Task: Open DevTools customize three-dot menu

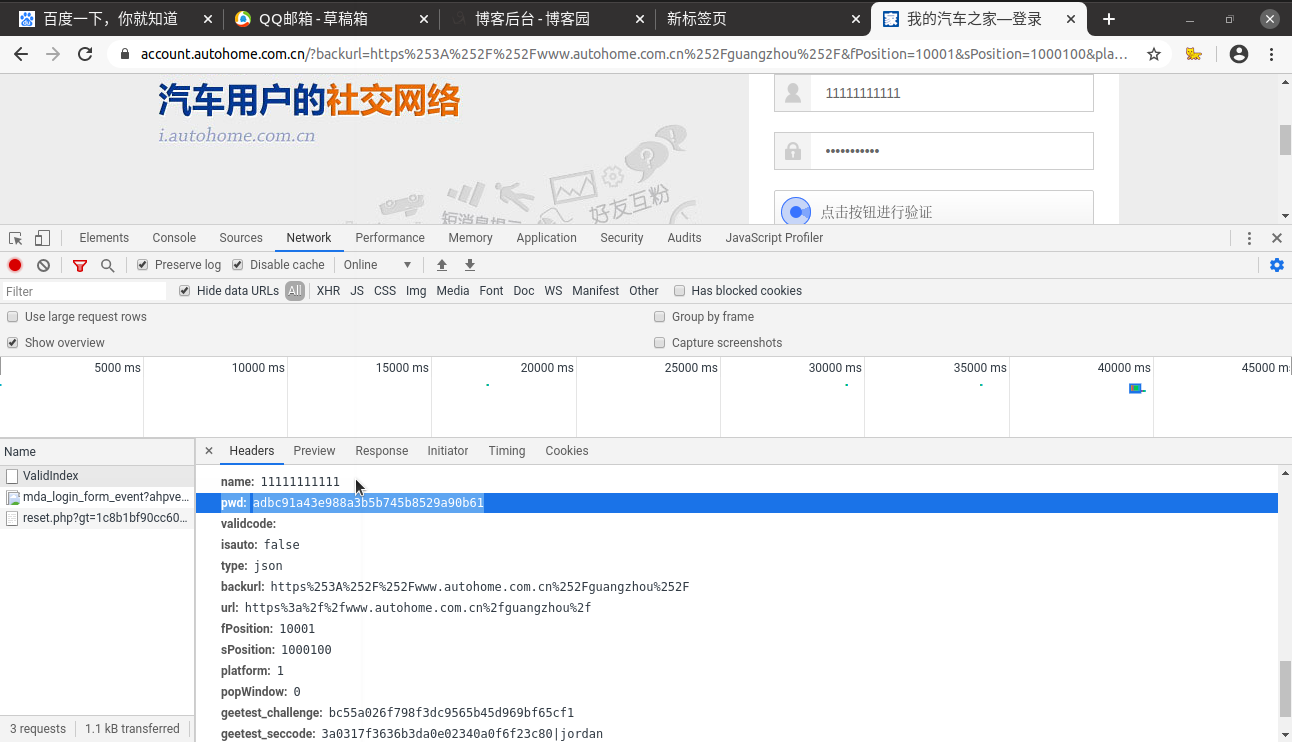Action: point(1249,238)
